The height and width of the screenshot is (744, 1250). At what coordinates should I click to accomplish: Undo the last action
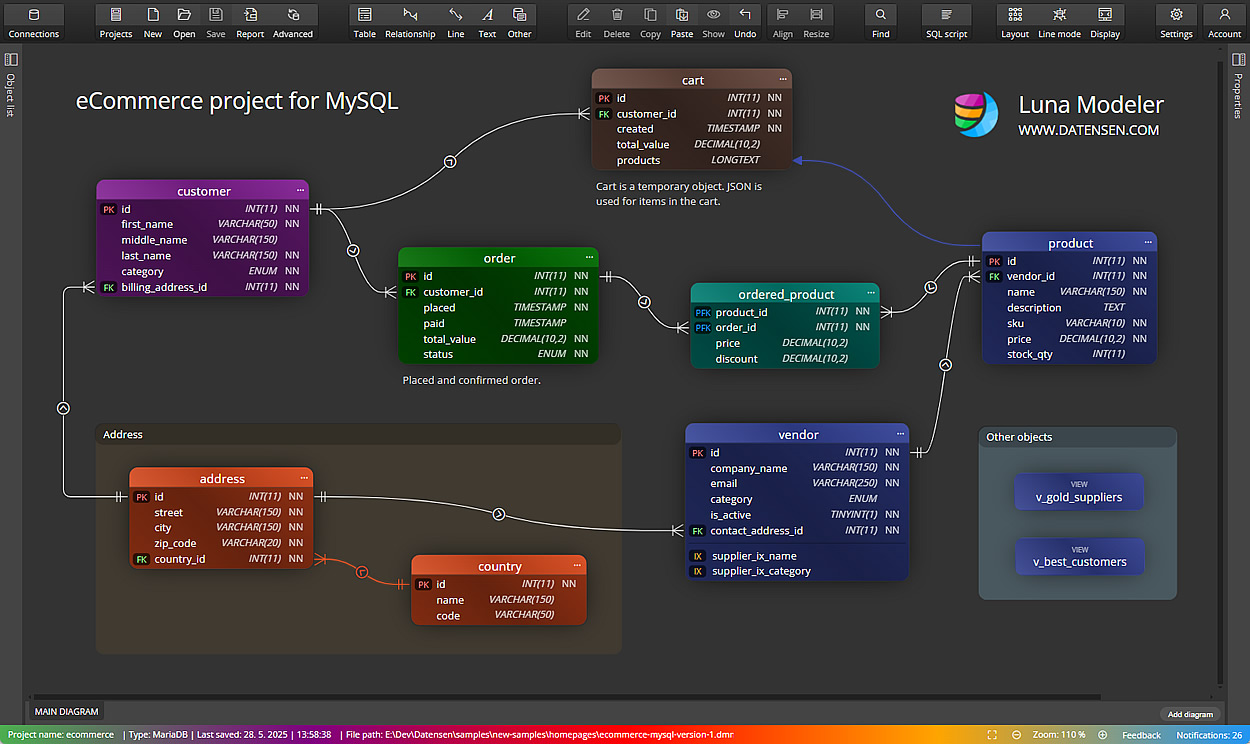[x=745, y=22]
